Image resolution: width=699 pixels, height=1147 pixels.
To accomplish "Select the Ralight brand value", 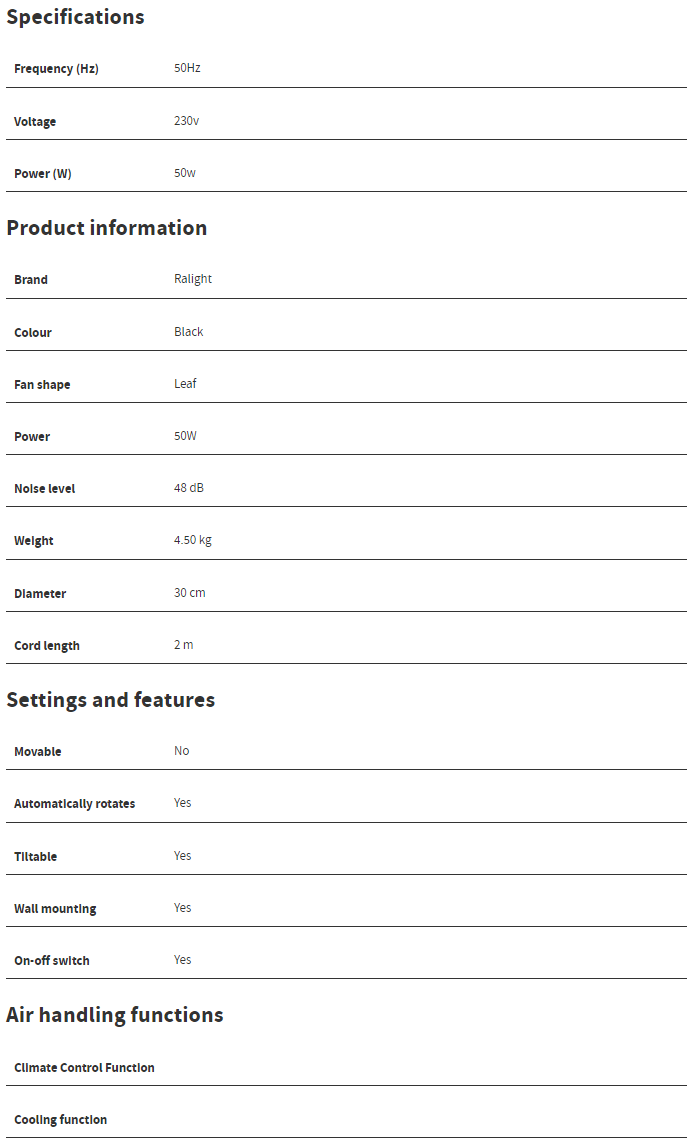I will tap(193, 279).
